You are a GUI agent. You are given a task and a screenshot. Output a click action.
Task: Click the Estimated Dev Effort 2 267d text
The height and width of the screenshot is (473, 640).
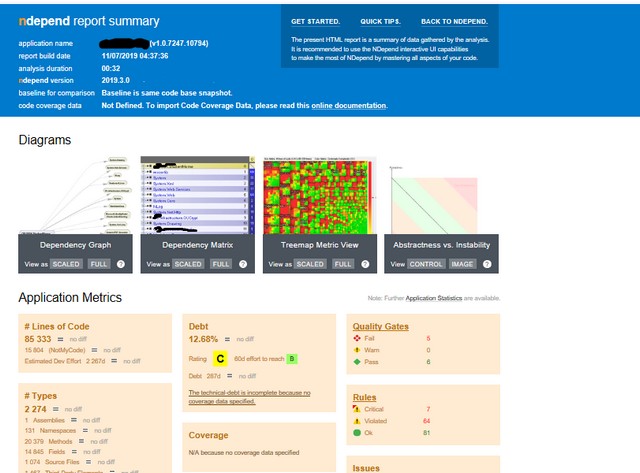(x=65, y=361)
